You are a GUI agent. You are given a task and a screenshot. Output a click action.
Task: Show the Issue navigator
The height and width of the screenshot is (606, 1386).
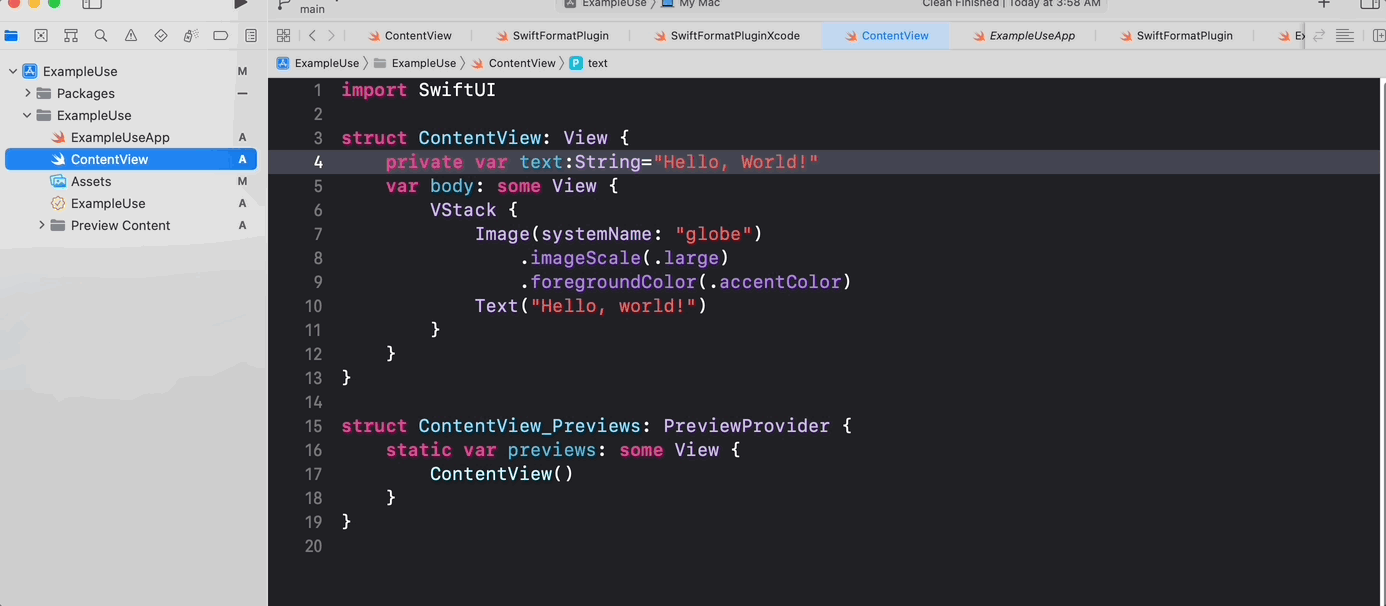[130, 35]
